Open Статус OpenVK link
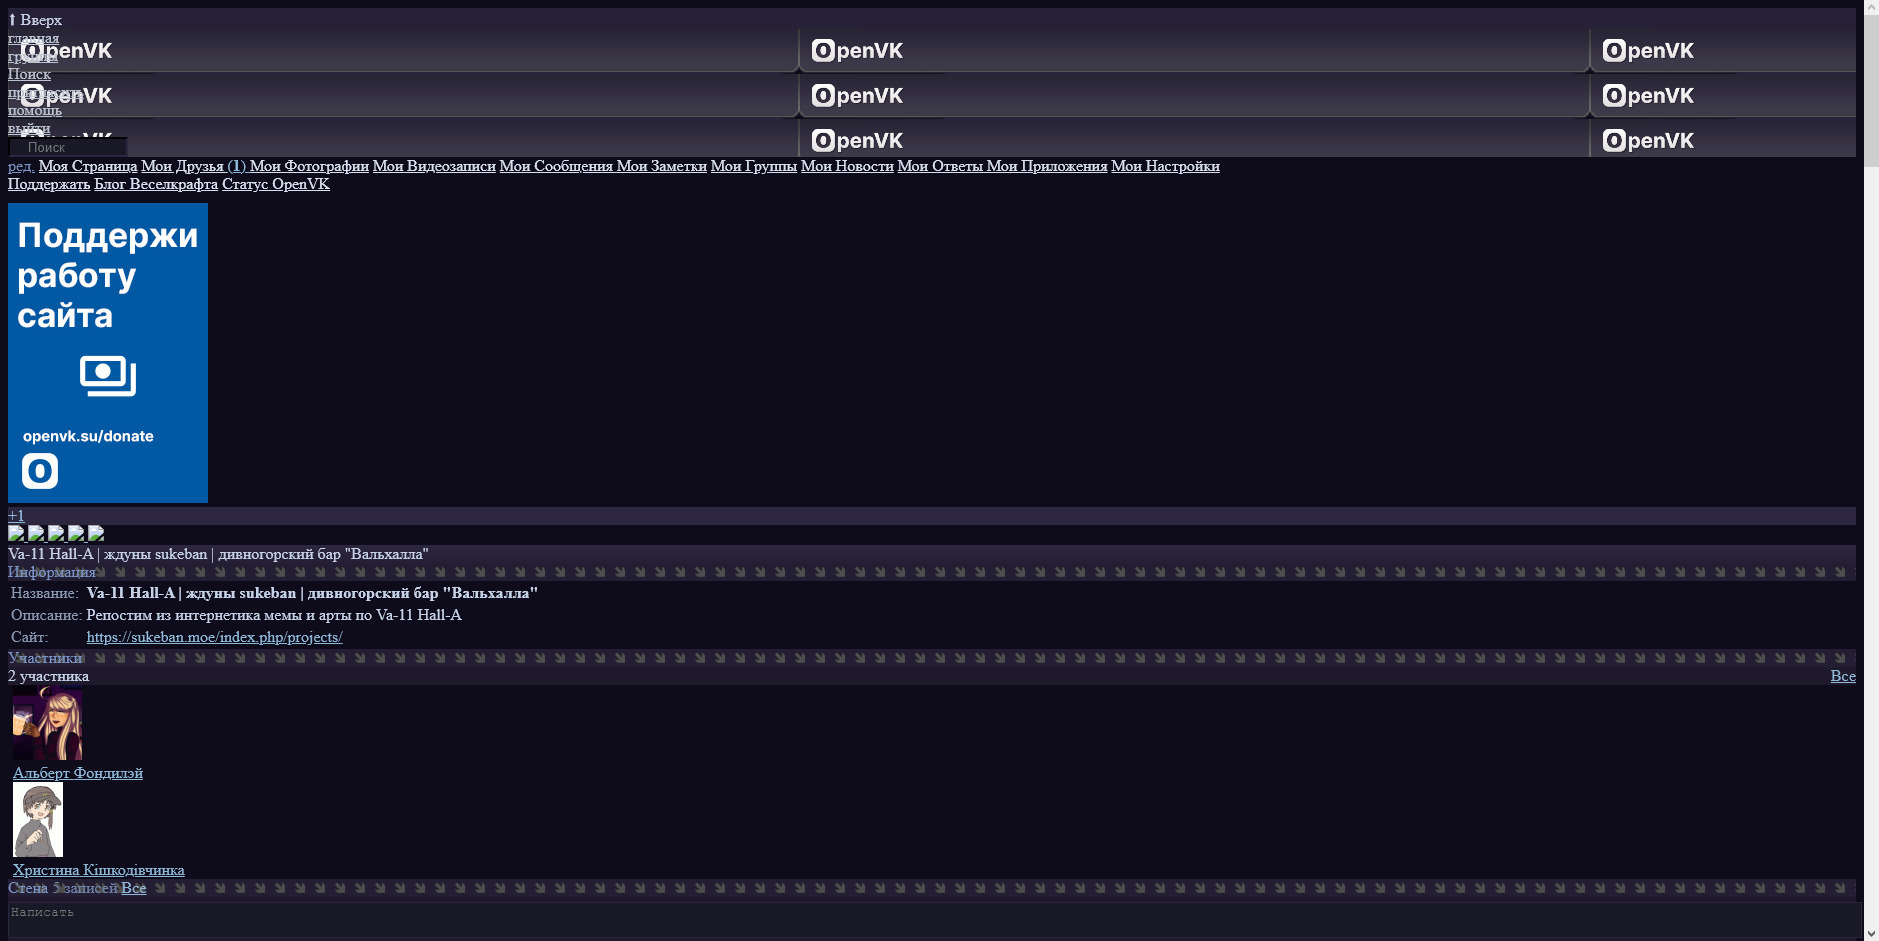The image size is (1879, 941). pyautogui.click(x=276, y=184)
